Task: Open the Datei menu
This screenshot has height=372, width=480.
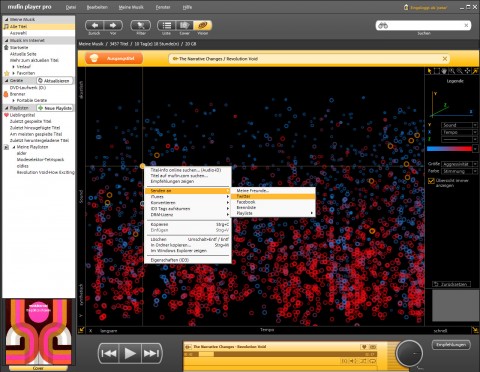Action: [x=71, y=7]
